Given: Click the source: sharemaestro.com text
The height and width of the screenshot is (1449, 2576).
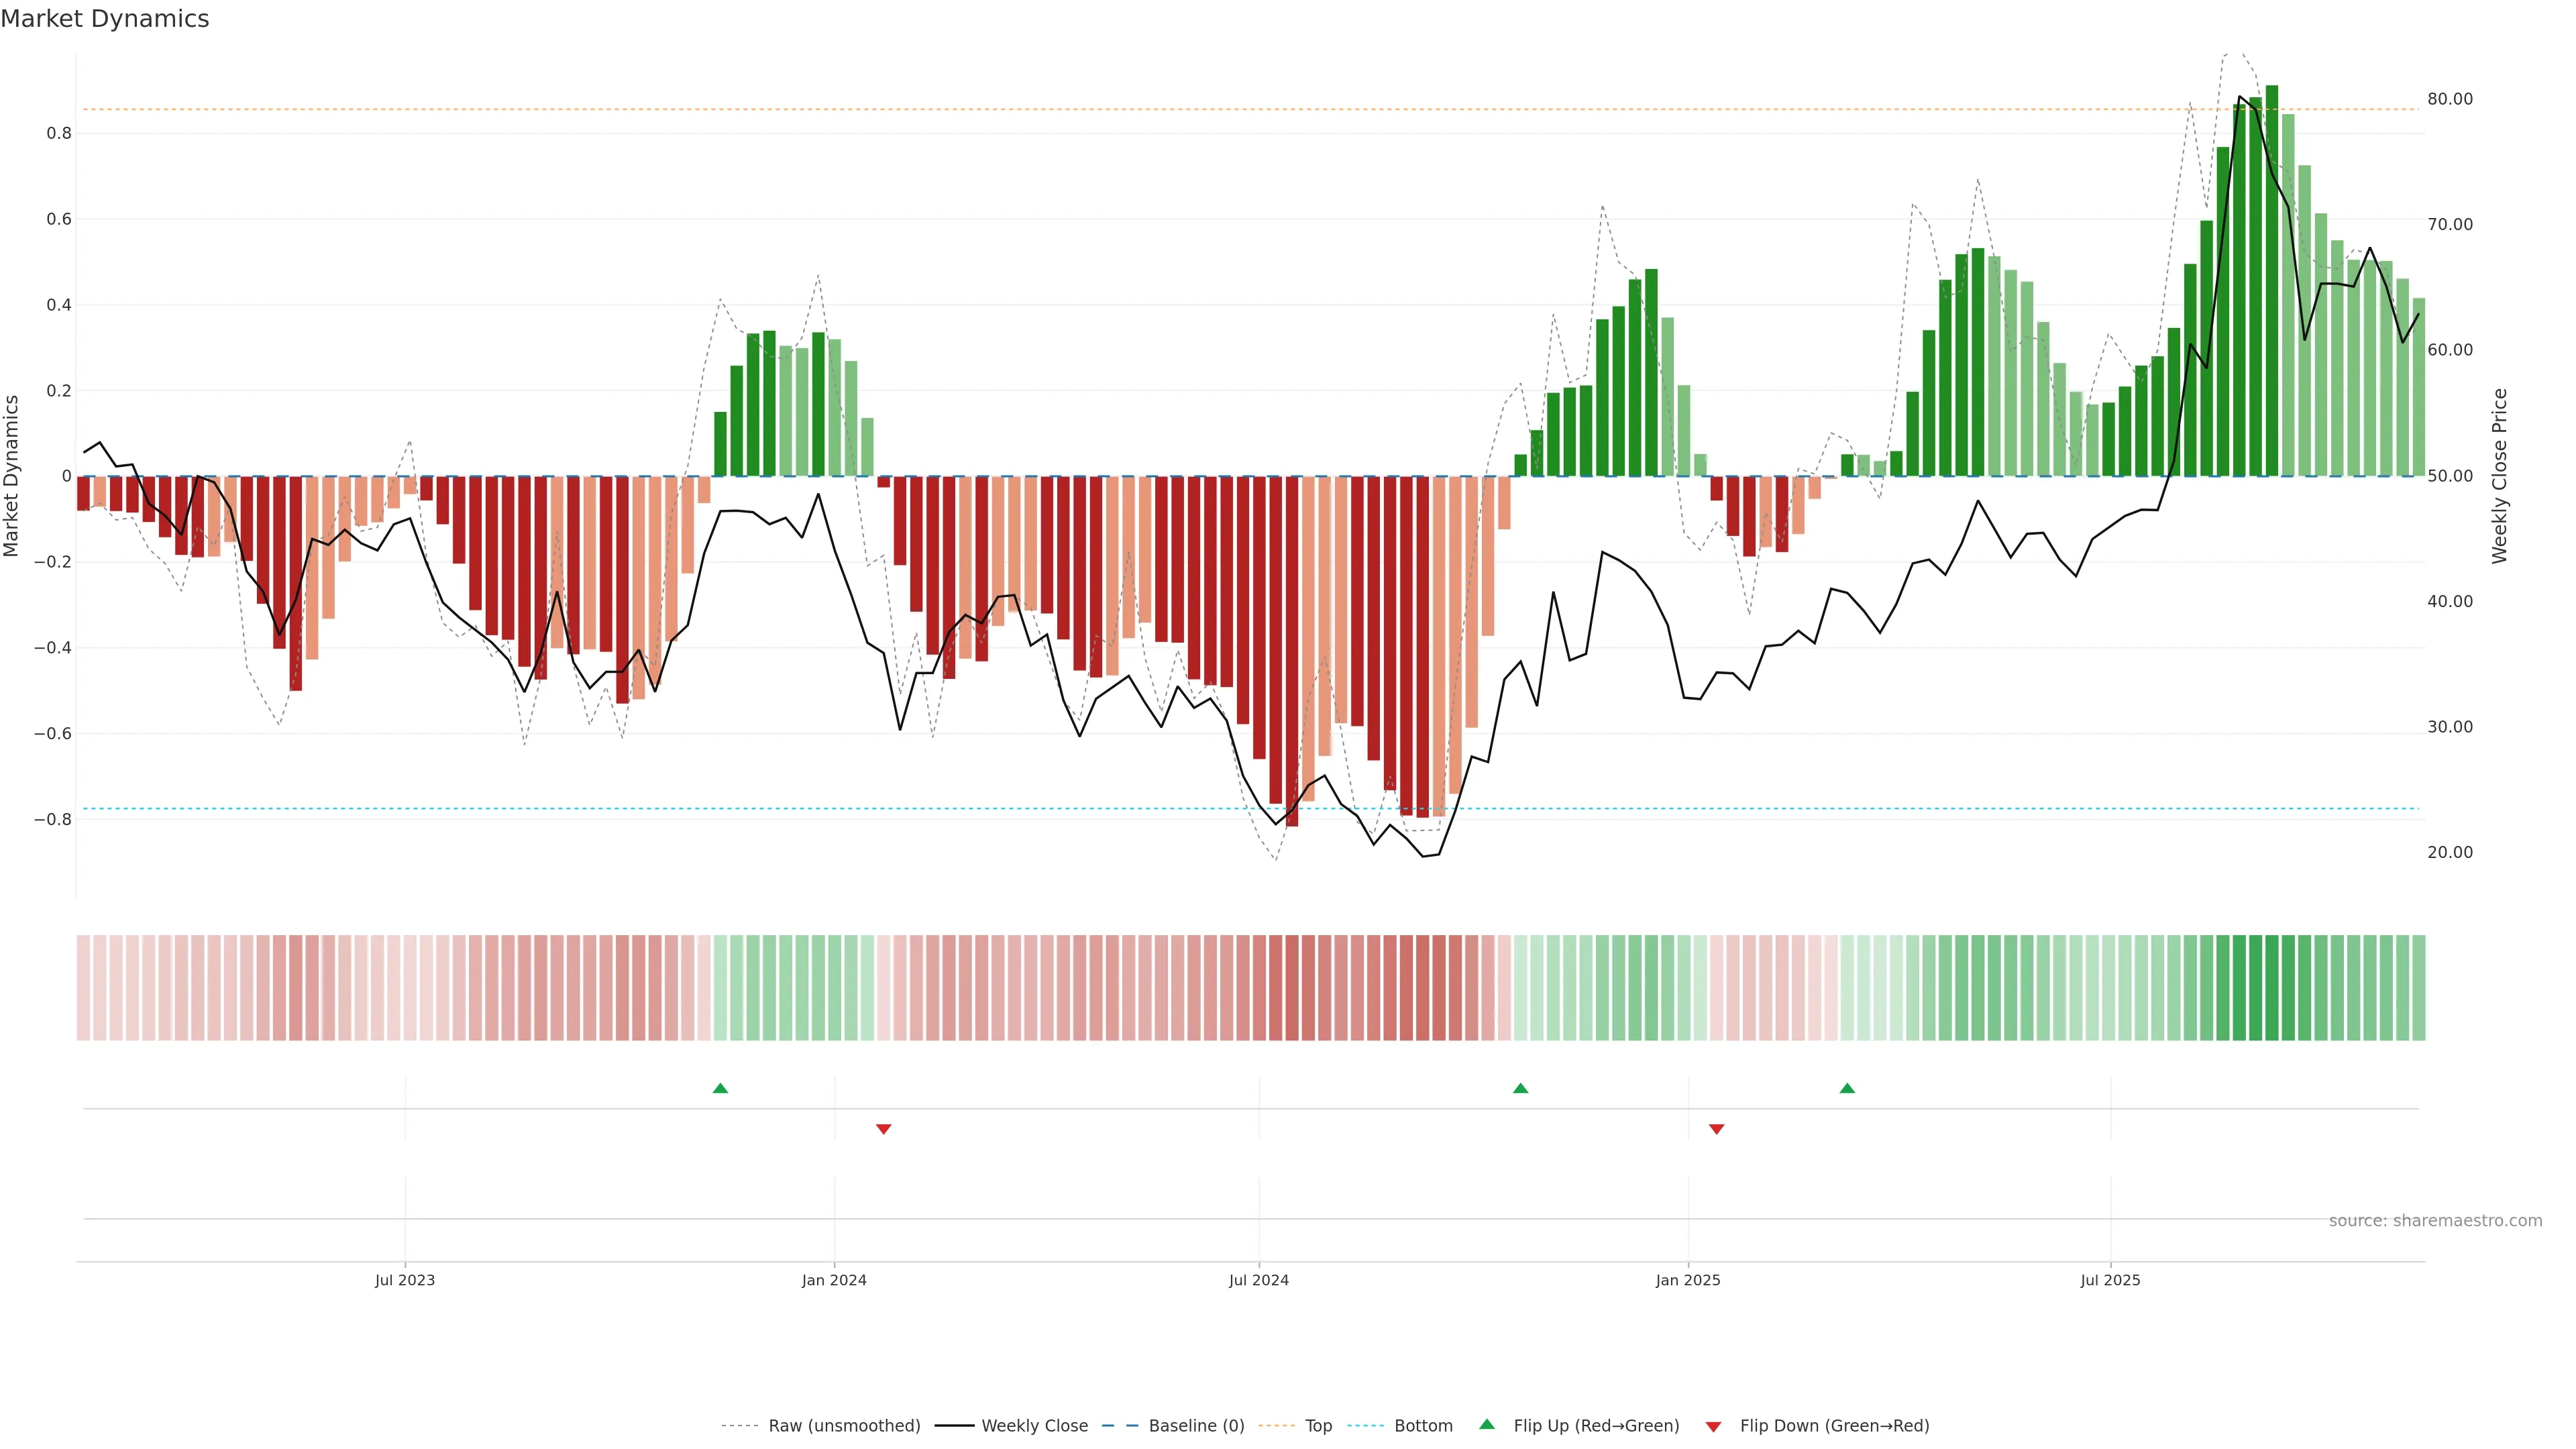Looking at the screenshot, I should point(2435,1221).
